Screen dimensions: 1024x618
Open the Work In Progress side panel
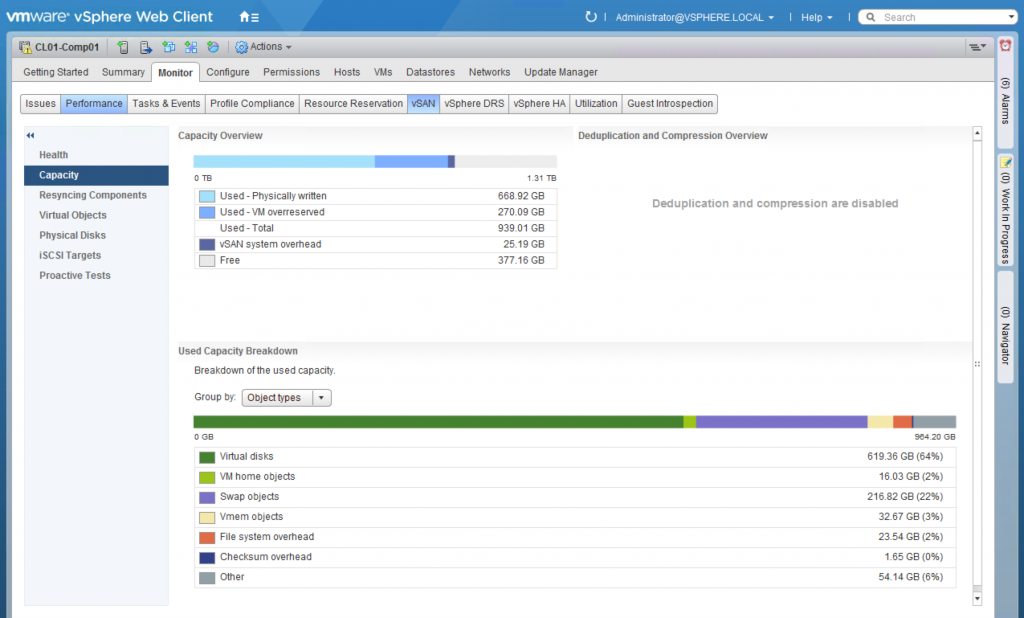(1006, 210)
